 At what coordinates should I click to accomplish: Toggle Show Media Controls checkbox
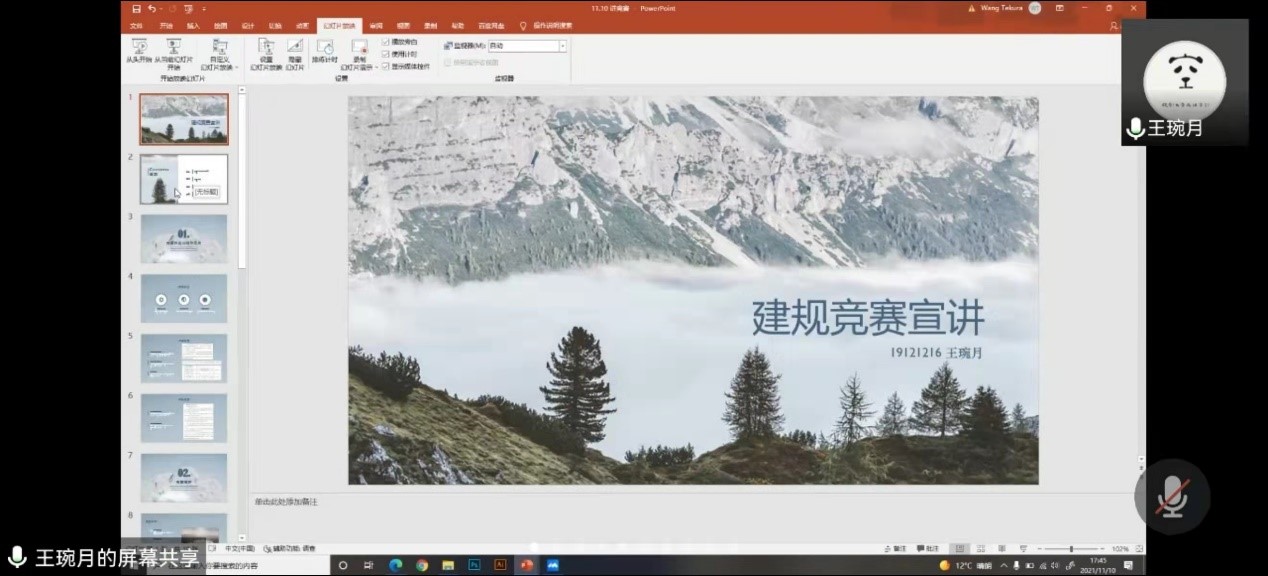(386, 66)
